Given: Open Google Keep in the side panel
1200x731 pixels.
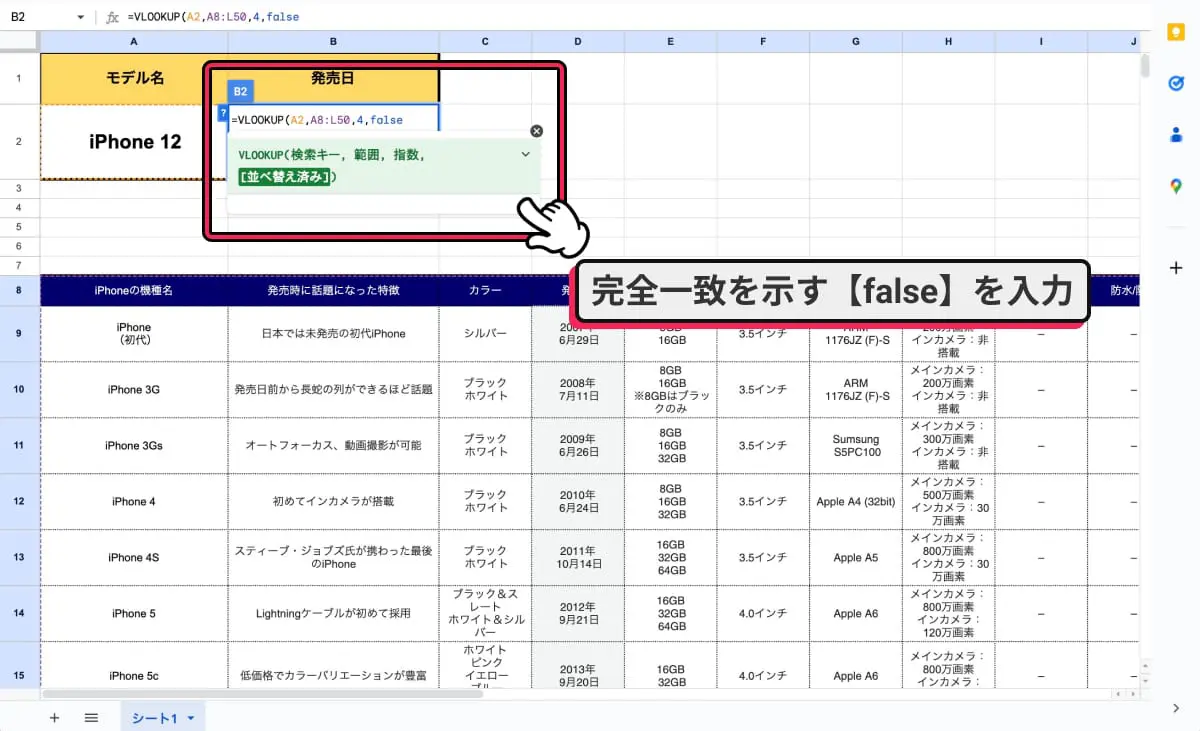Looking at the screenshot, I should (1175, 32).
